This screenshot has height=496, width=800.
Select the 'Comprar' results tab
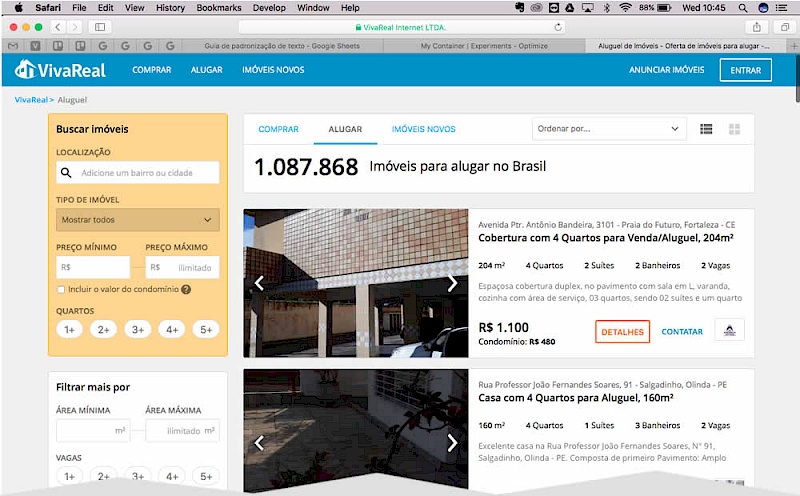[278, 129]
